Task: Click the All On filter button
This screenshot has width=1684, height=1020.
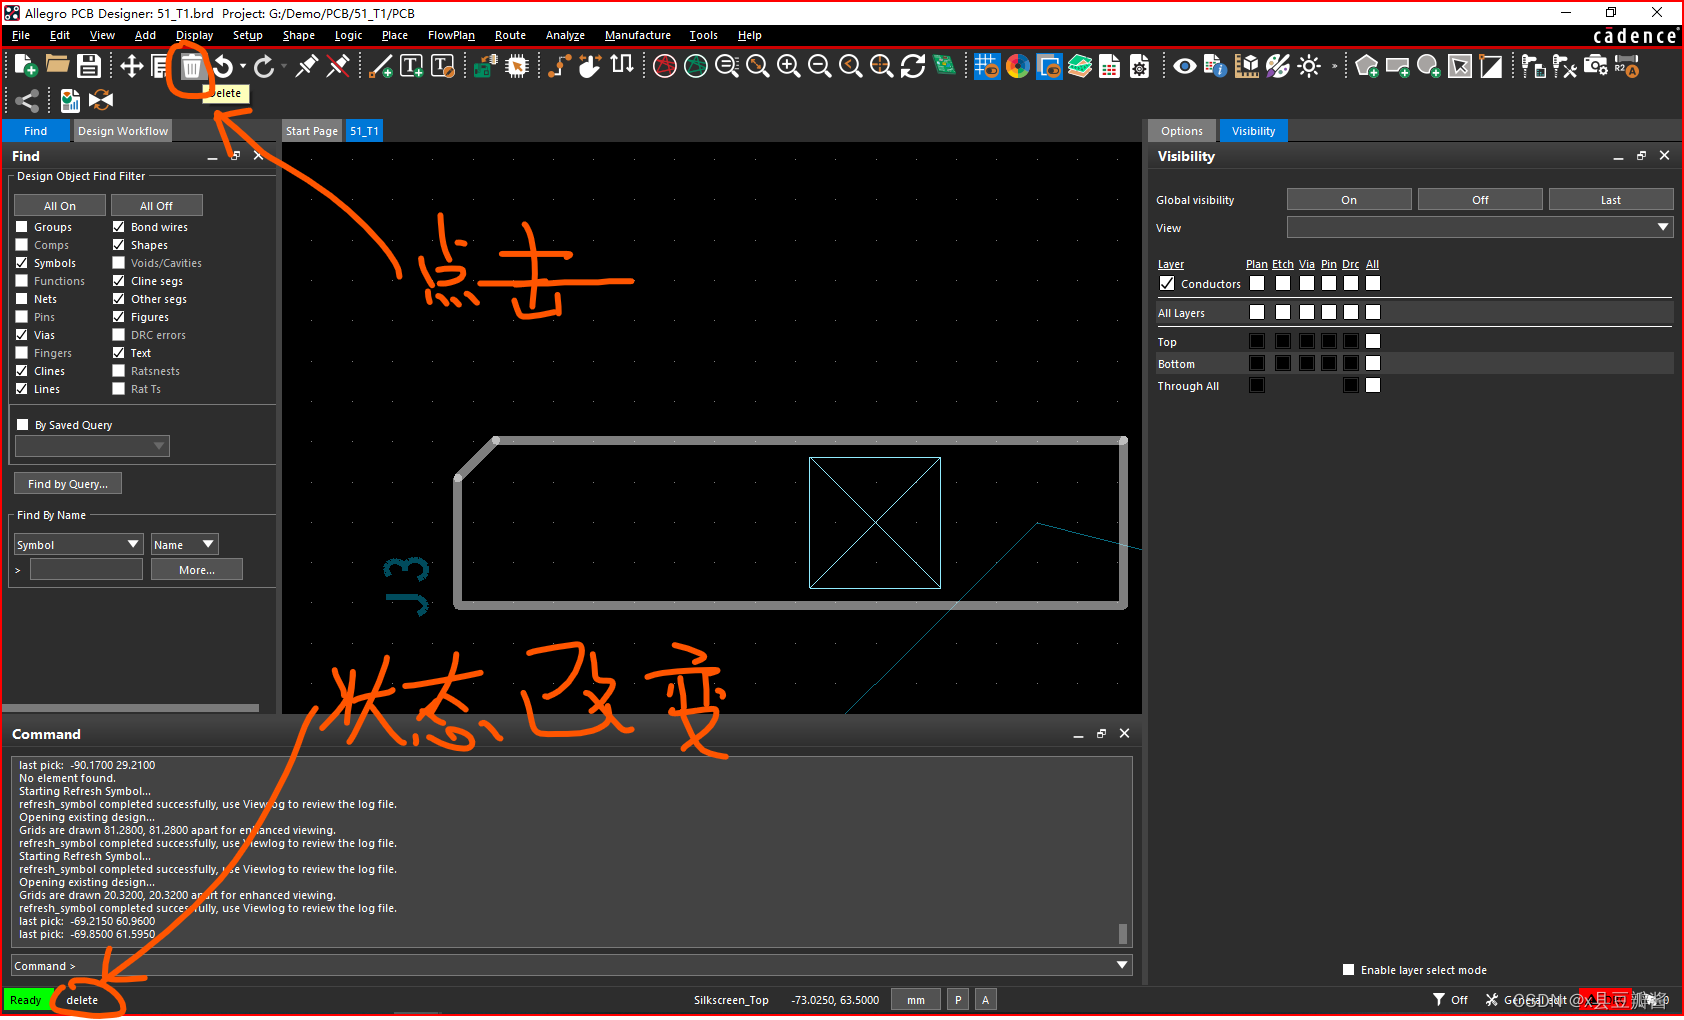Action: tap(60, 206)
